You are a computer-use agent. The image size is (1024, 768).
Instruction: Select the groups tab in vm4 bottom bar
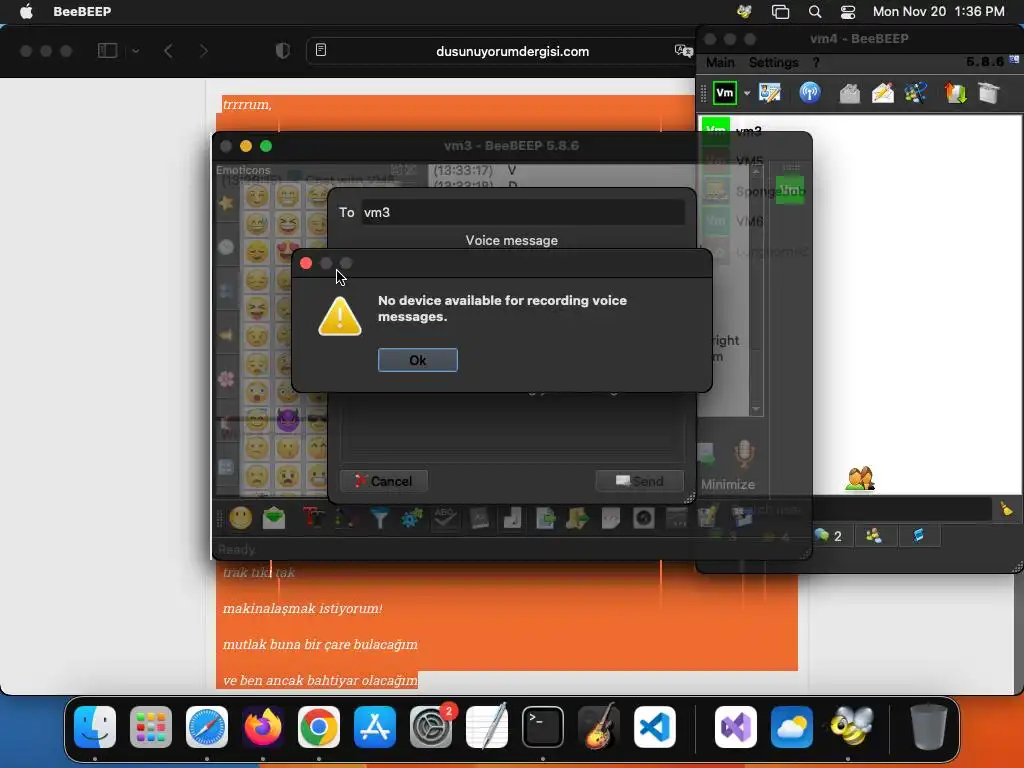pyautogui.click(x=874, y=536)
